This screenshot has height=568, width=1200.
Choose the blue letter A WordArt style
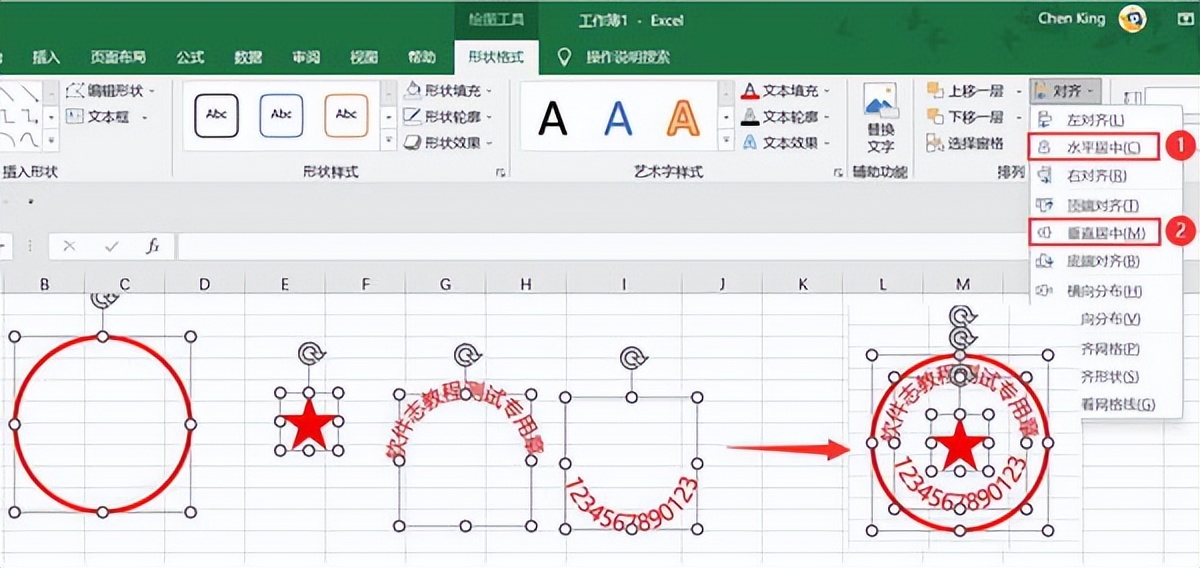[618, 119]
